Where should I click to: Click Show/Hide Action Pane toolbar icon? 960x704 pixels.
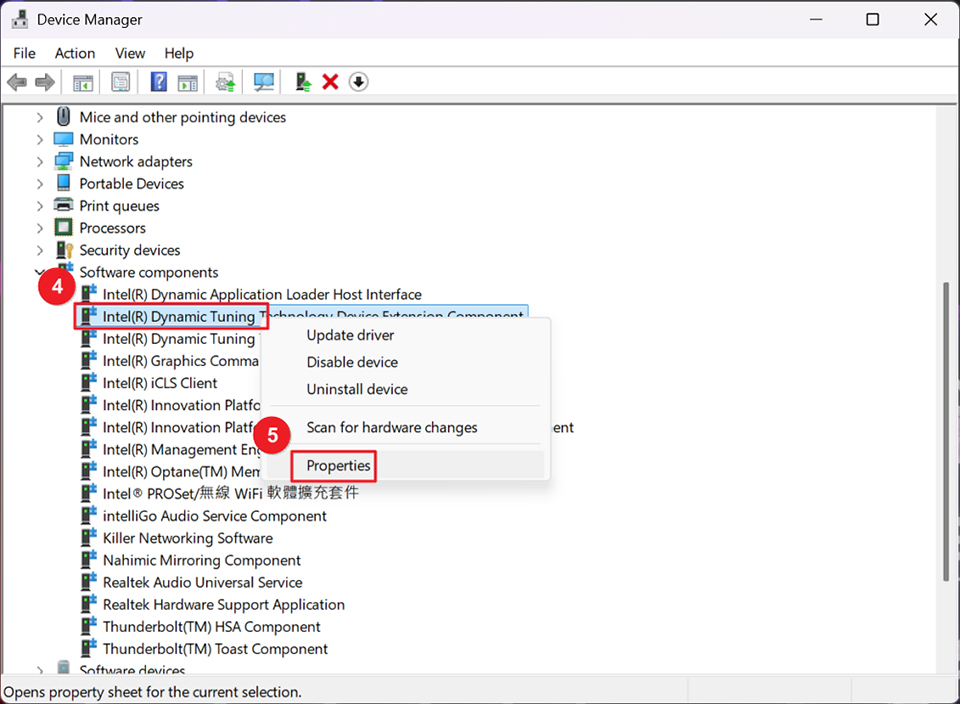click(187, 82)
